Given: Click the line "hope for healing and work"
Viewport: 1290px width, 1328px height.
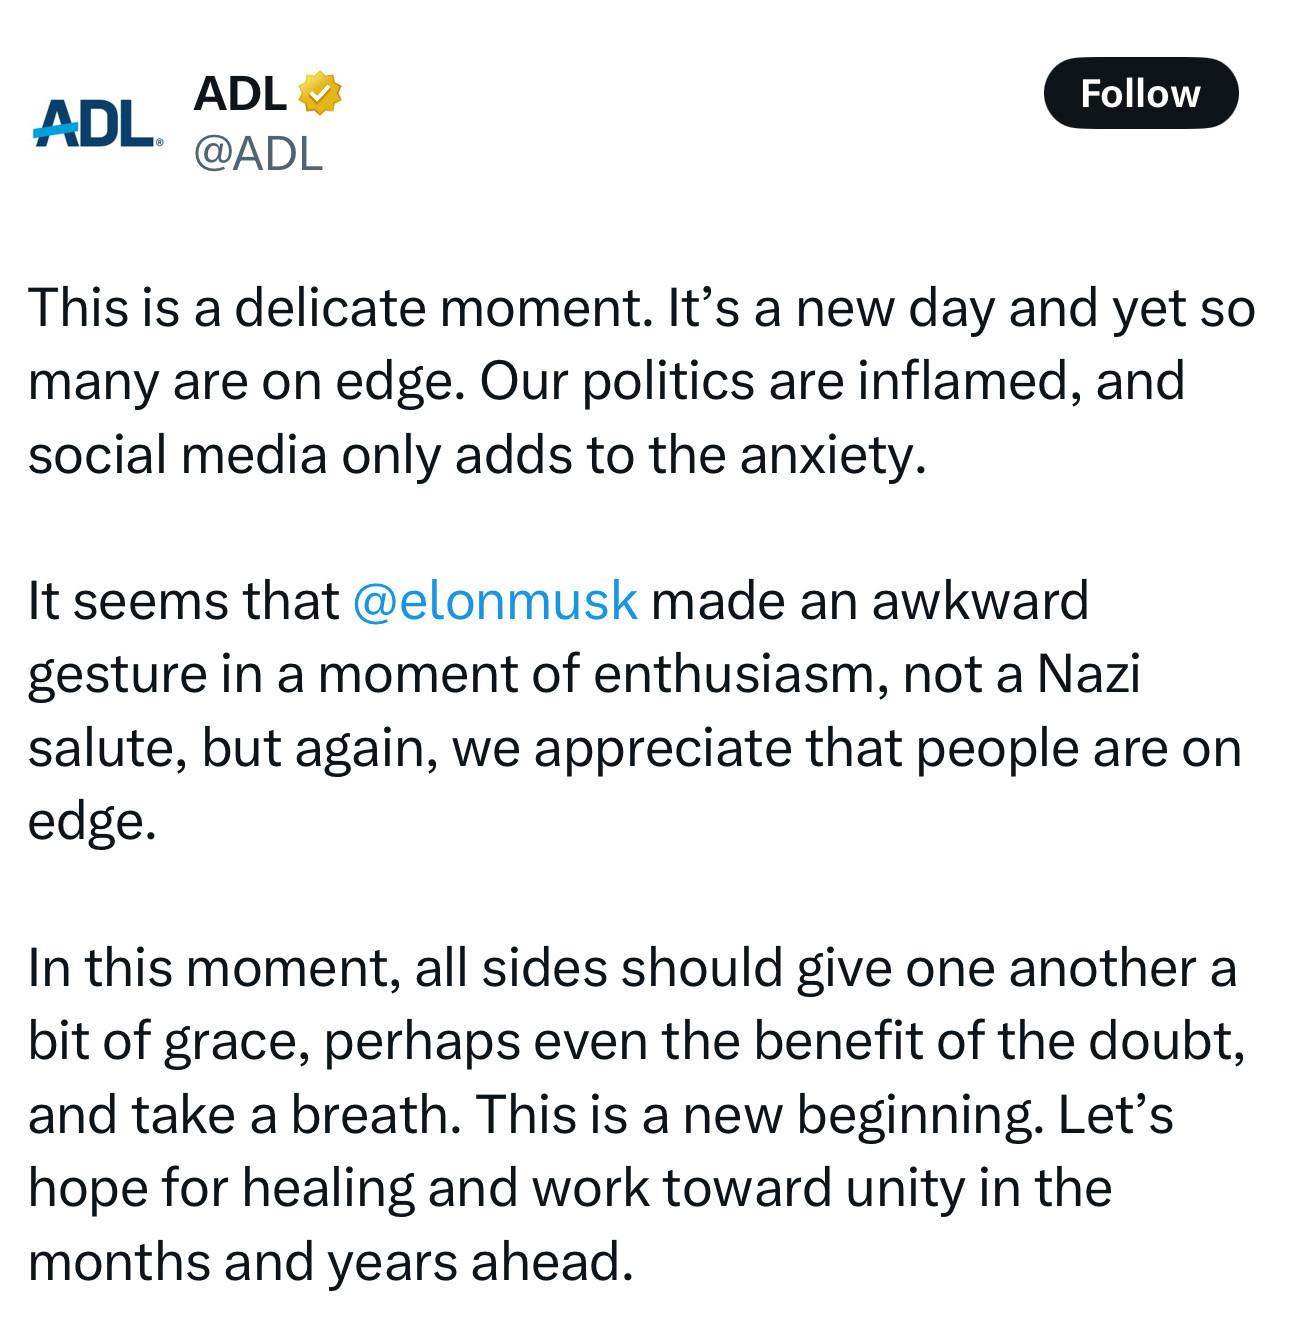Looking at the screenshot, I should pyautogui.click(x=400, y=1188).
